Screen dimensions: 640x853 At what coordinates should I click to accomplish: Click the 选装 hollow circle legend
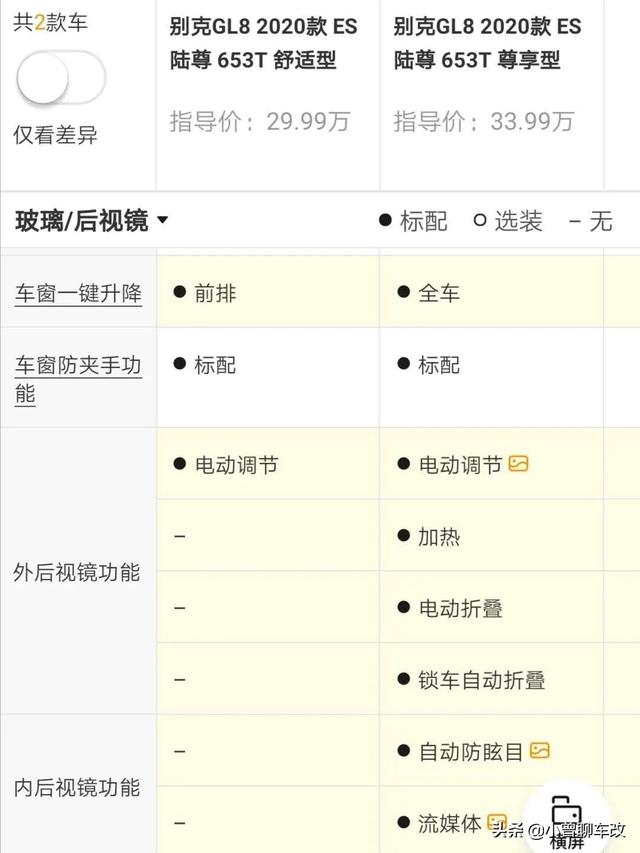click(508, 221)
